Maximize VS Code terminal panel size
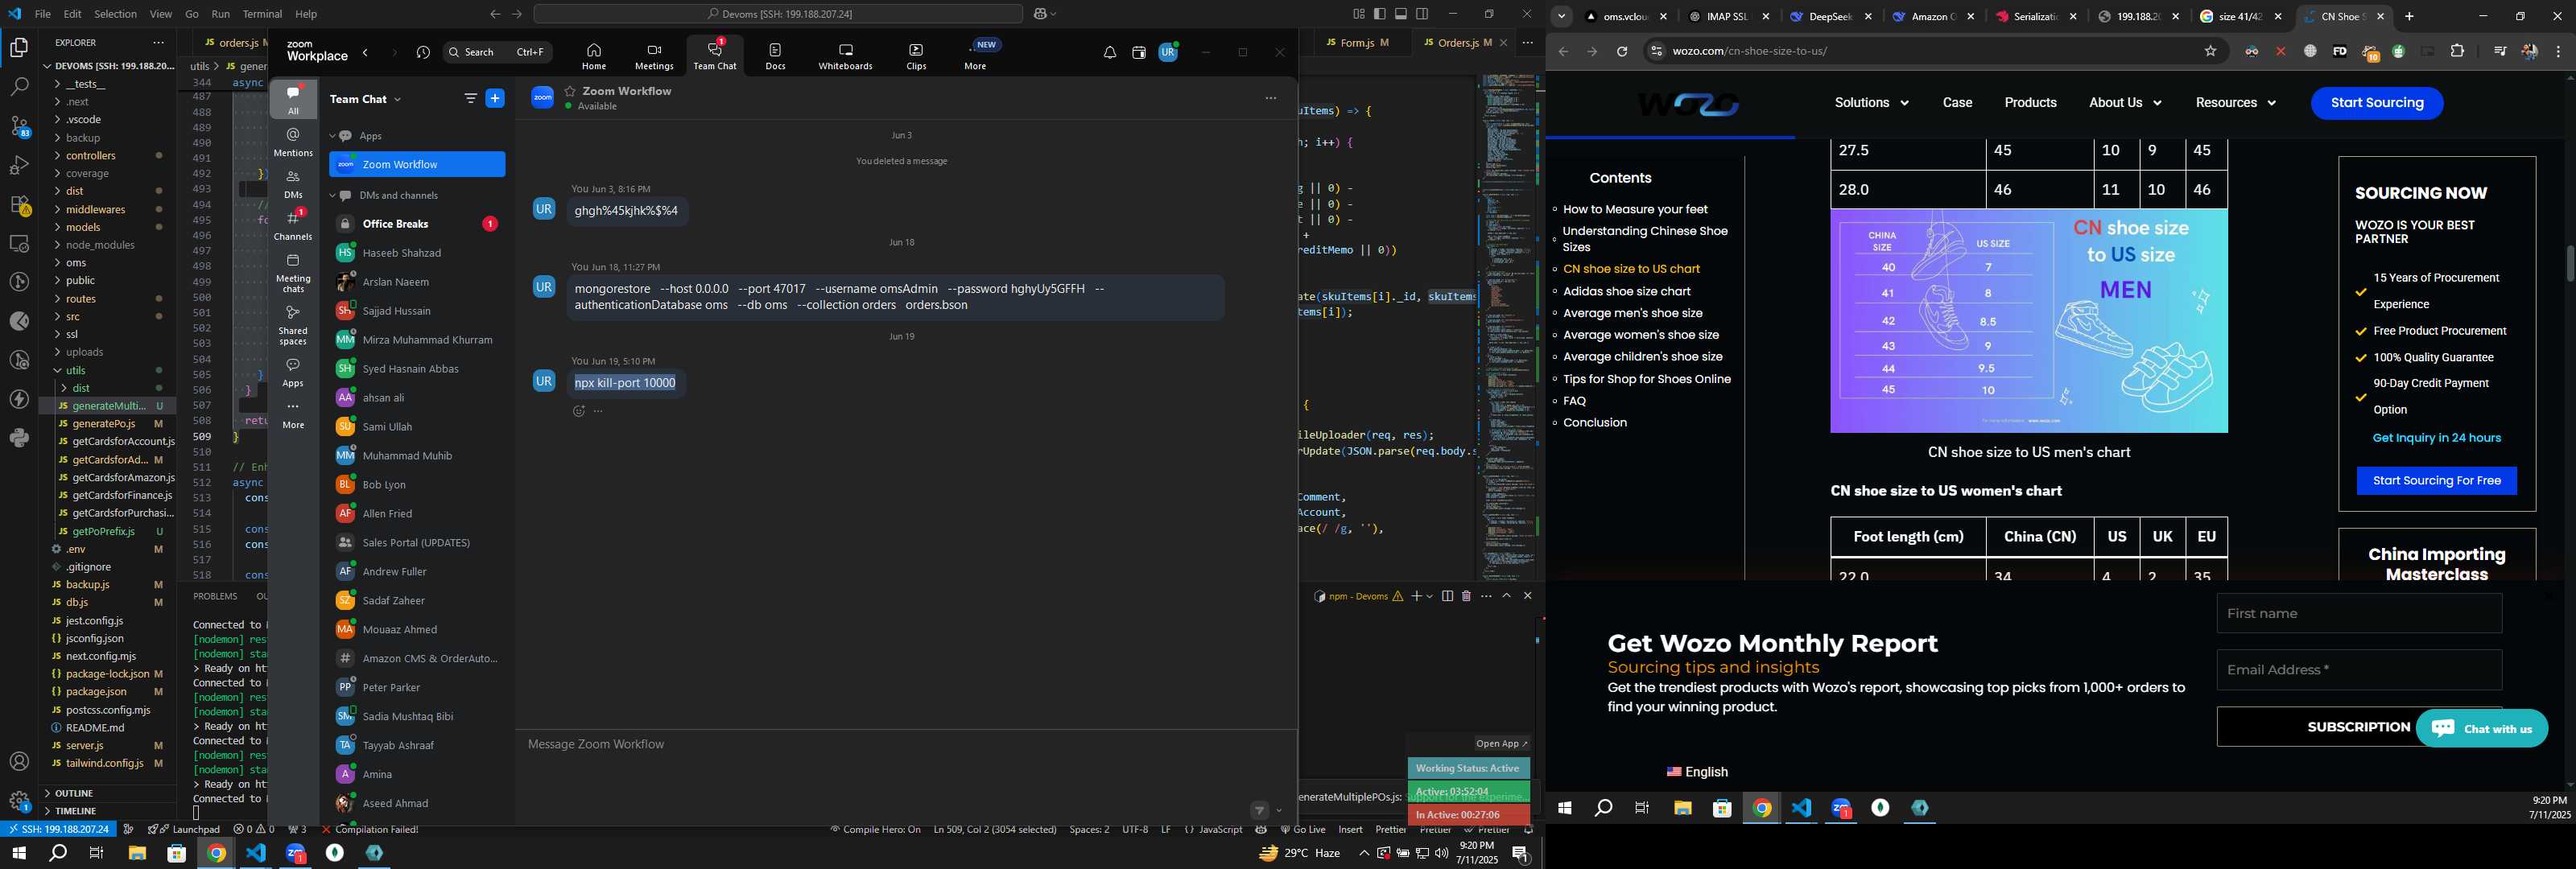The height and width of the screenshot is (869, 2576). (x=1506, y=596)
